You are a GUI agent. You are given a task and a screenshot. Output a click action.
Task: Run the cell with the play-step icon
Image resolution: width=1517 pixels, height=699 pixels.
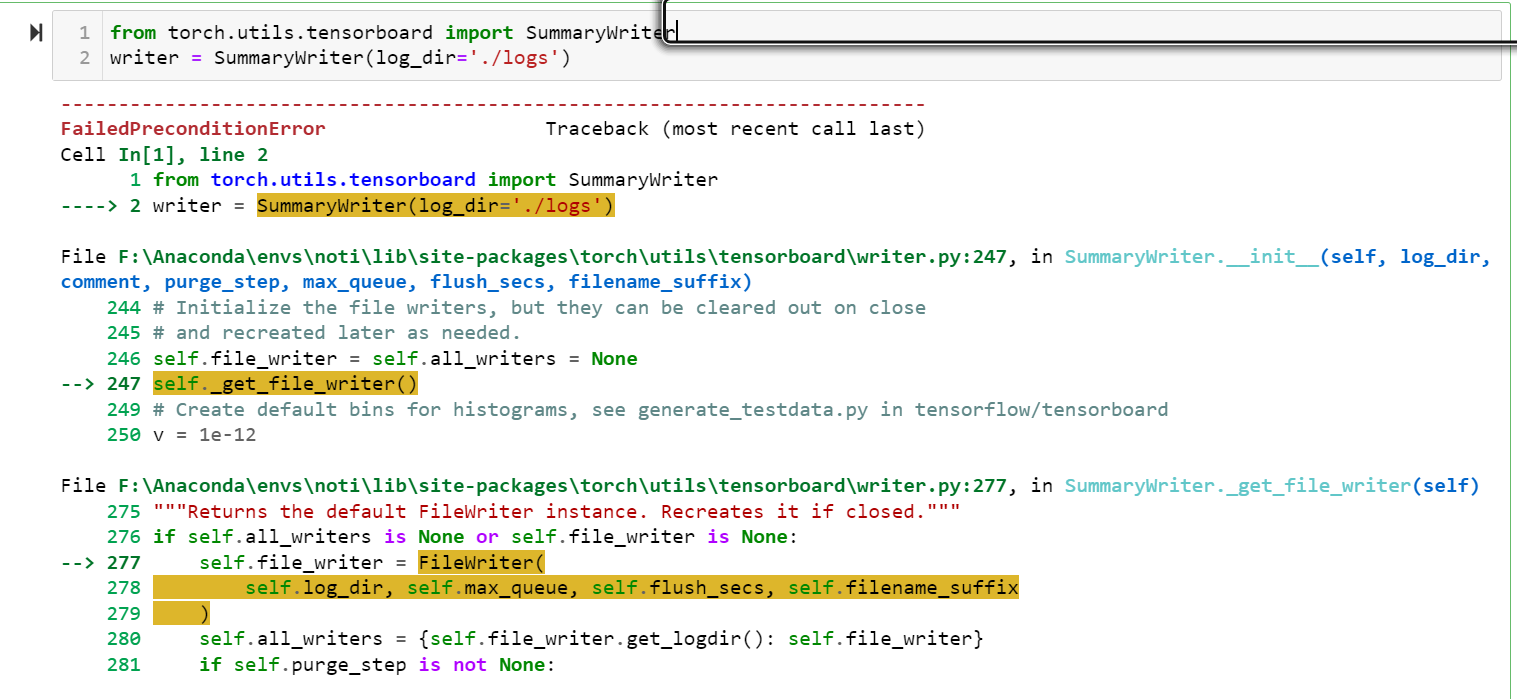(36, 33)
